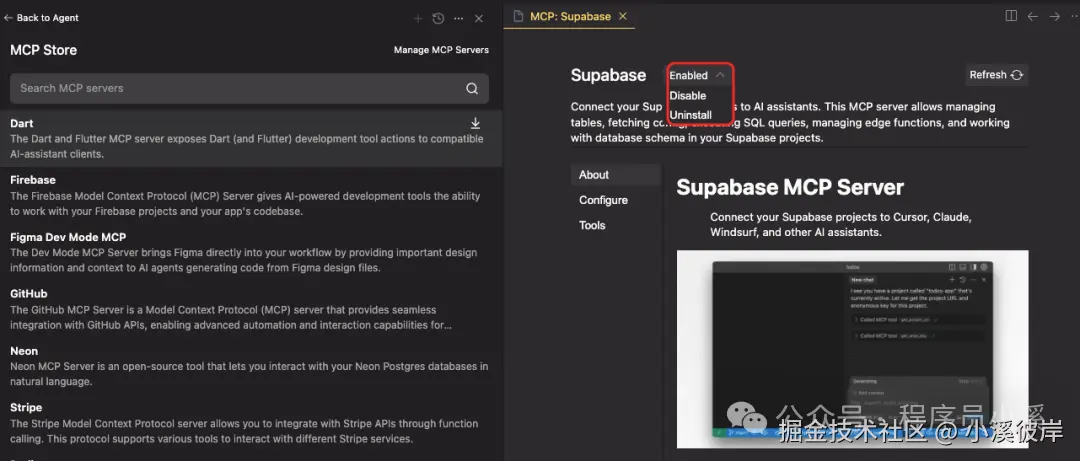Screen dimensions: 1080x461
Task: Open the Figma Dev Mode MCP entry
Action: 251,252
